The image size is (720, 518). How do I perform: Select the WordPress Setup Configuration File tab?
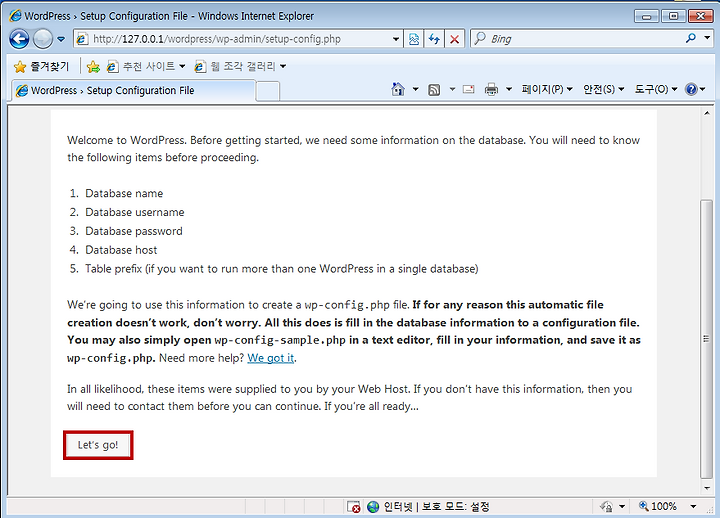133,90
